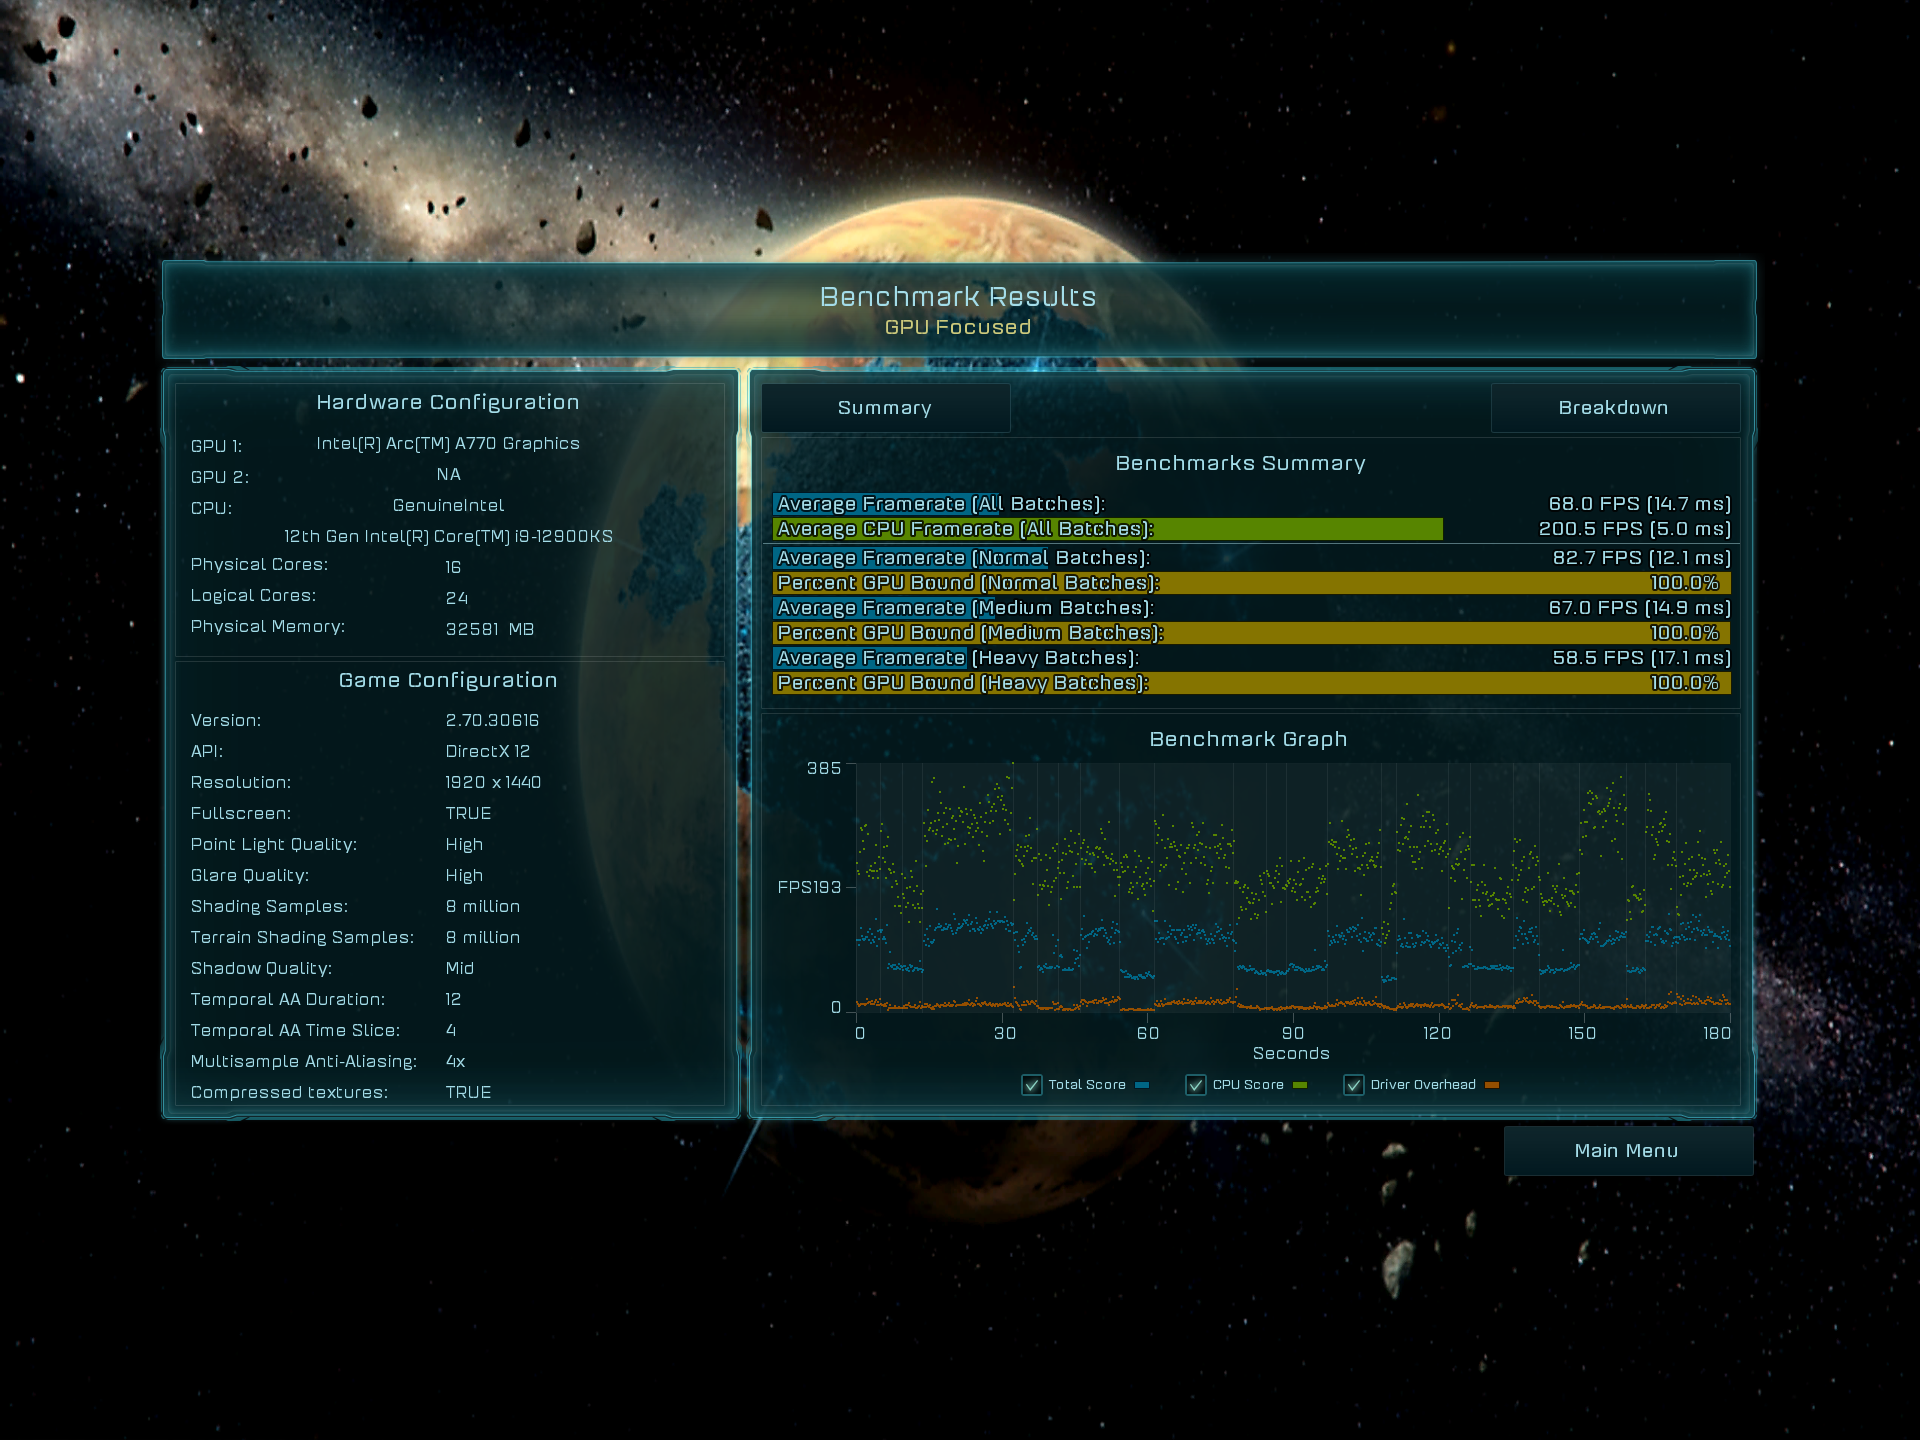Click Temporal AA Time Slice value 4

tap(451, 1030)
